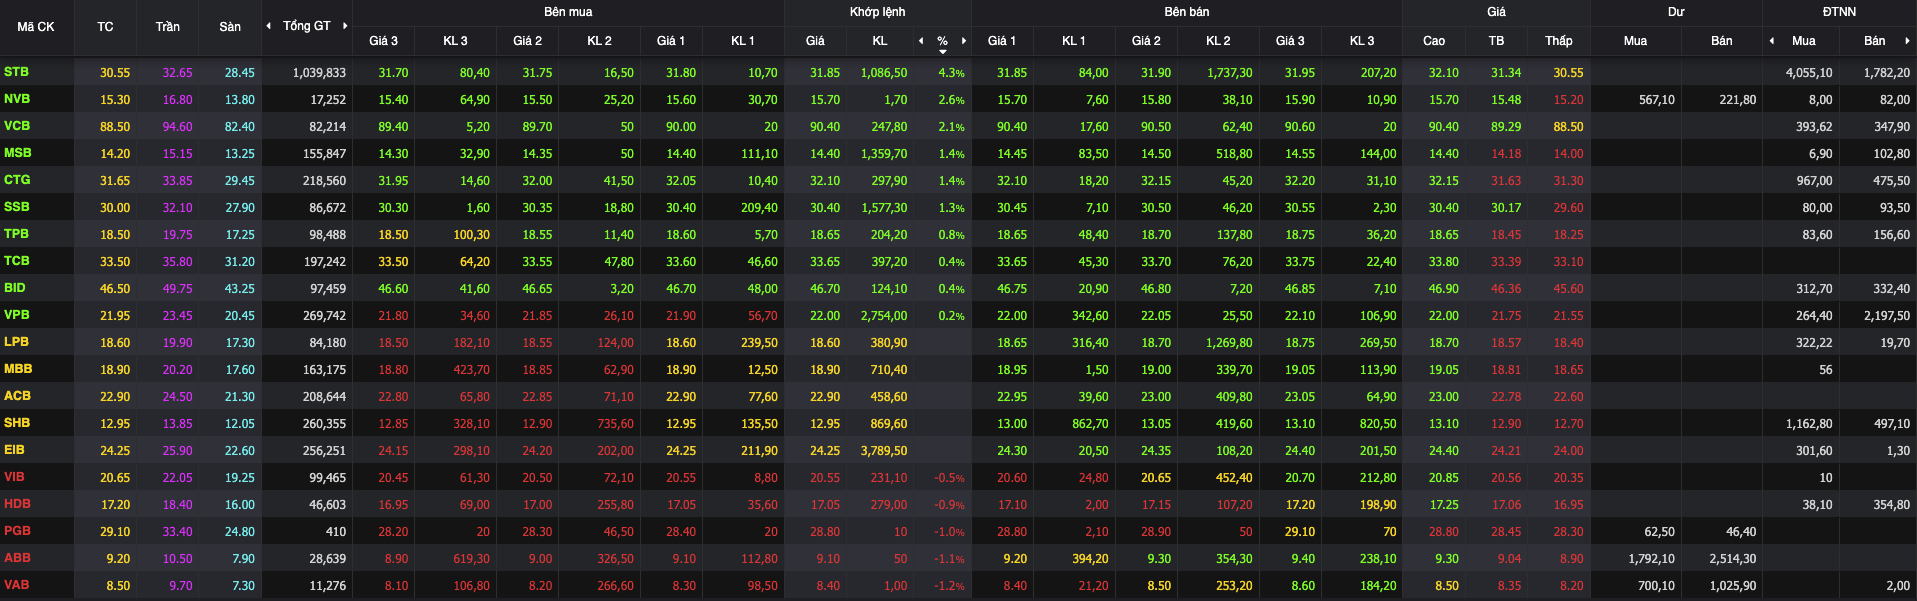Sort by the % column header
The image size is (1917, 601).
coord(942,41)
